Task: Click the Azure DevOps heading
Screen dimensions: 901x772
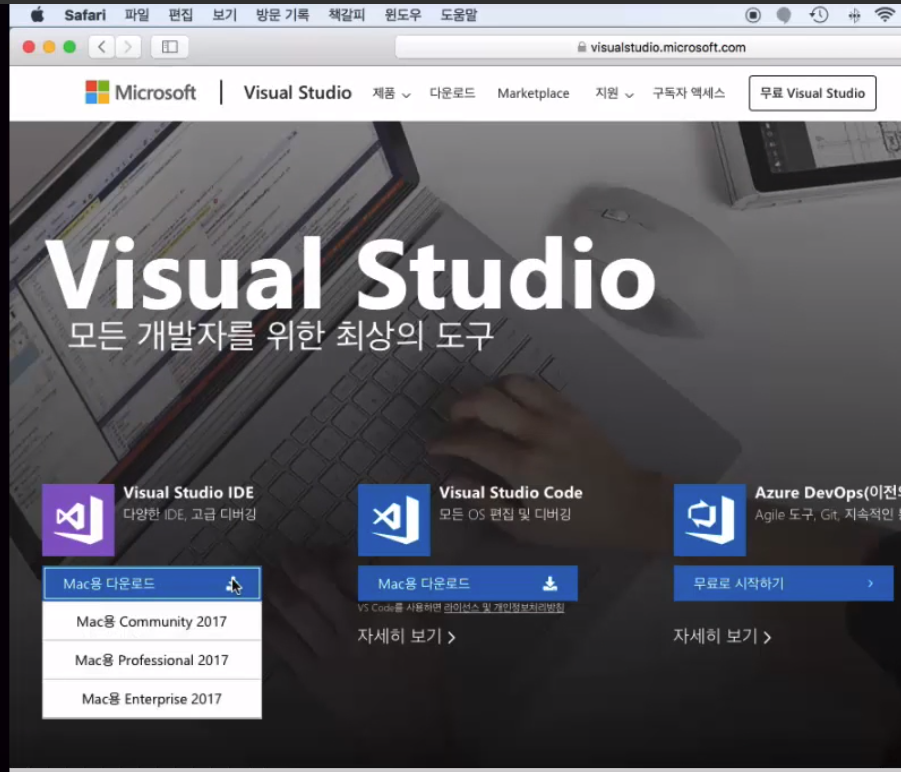Action: 827,493
